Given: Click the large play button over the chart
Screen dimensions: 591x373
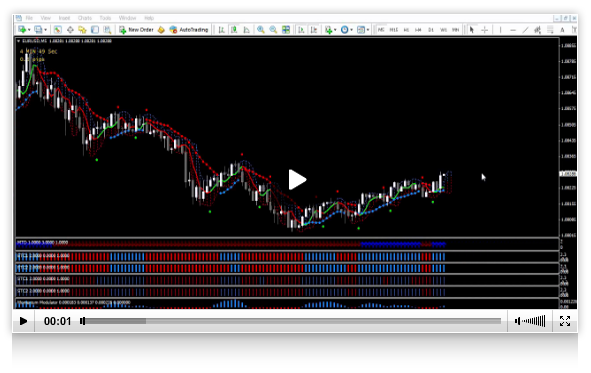Looking at the screenshot, I should (x=297, y=180).
